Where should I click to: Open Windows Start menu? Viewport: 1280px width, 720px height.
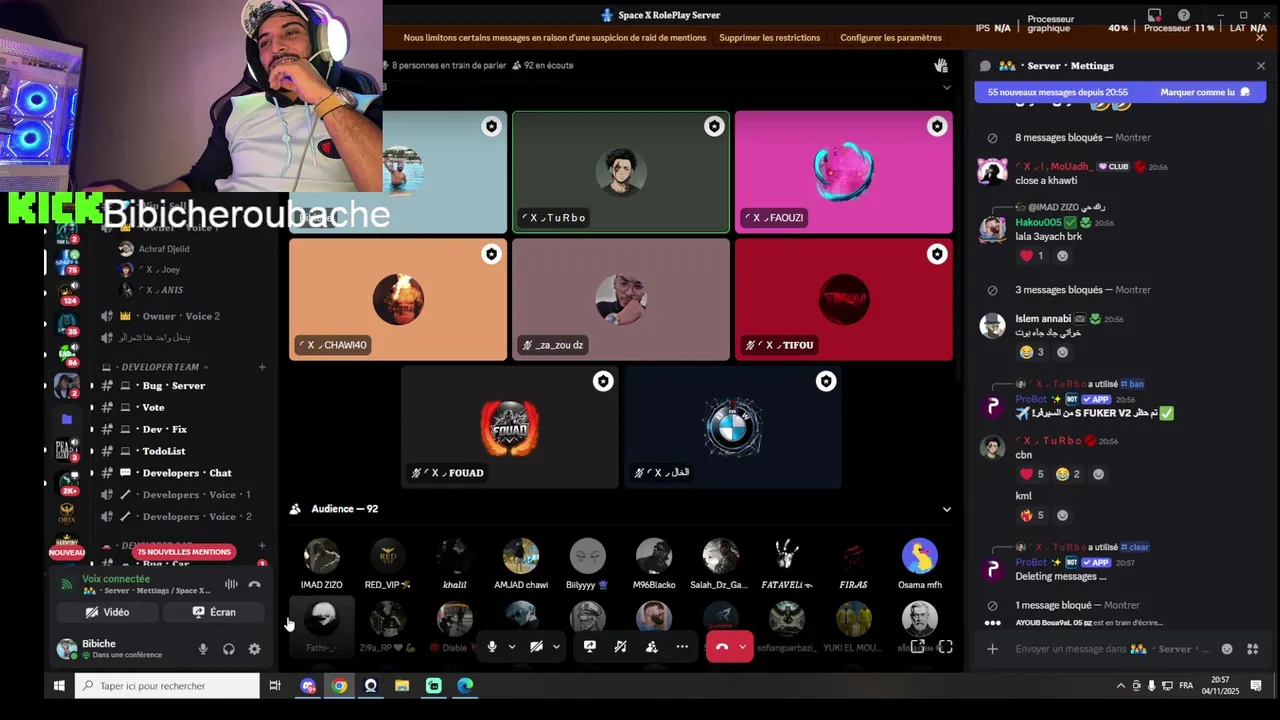(59, 686)
